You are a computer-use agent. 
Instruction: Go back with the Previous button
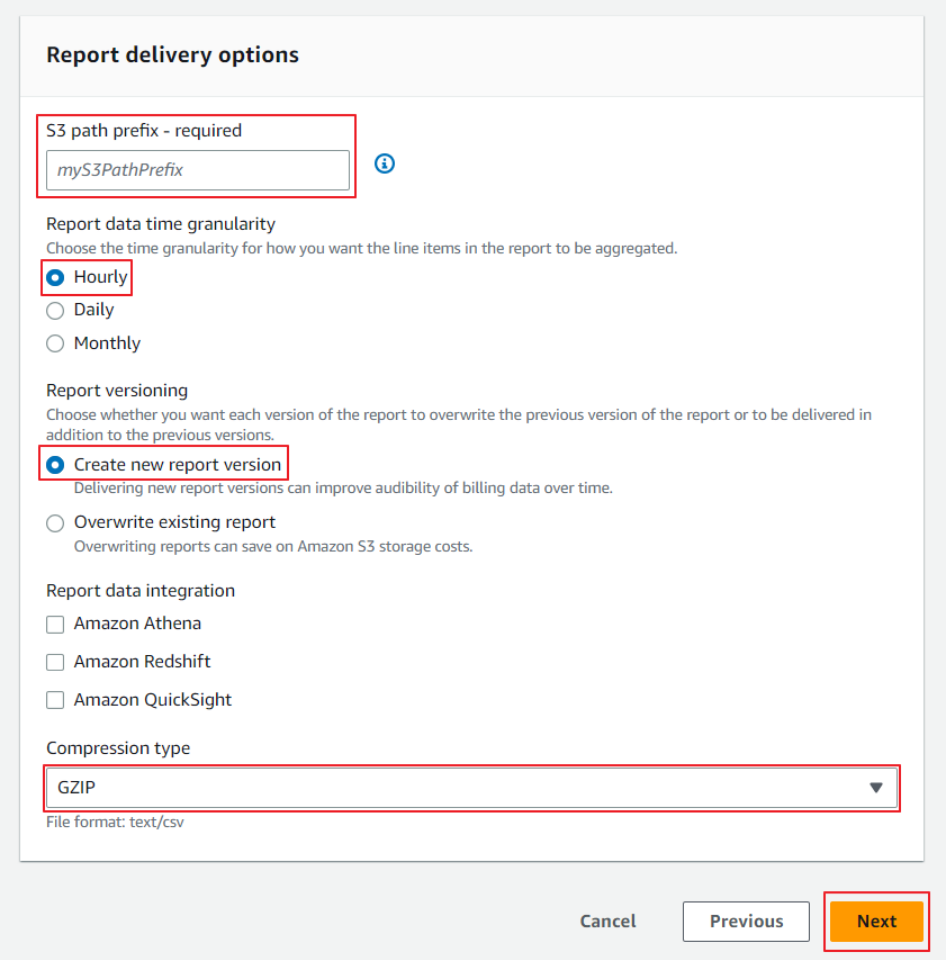pyautogui.click(x=746, y=921)
